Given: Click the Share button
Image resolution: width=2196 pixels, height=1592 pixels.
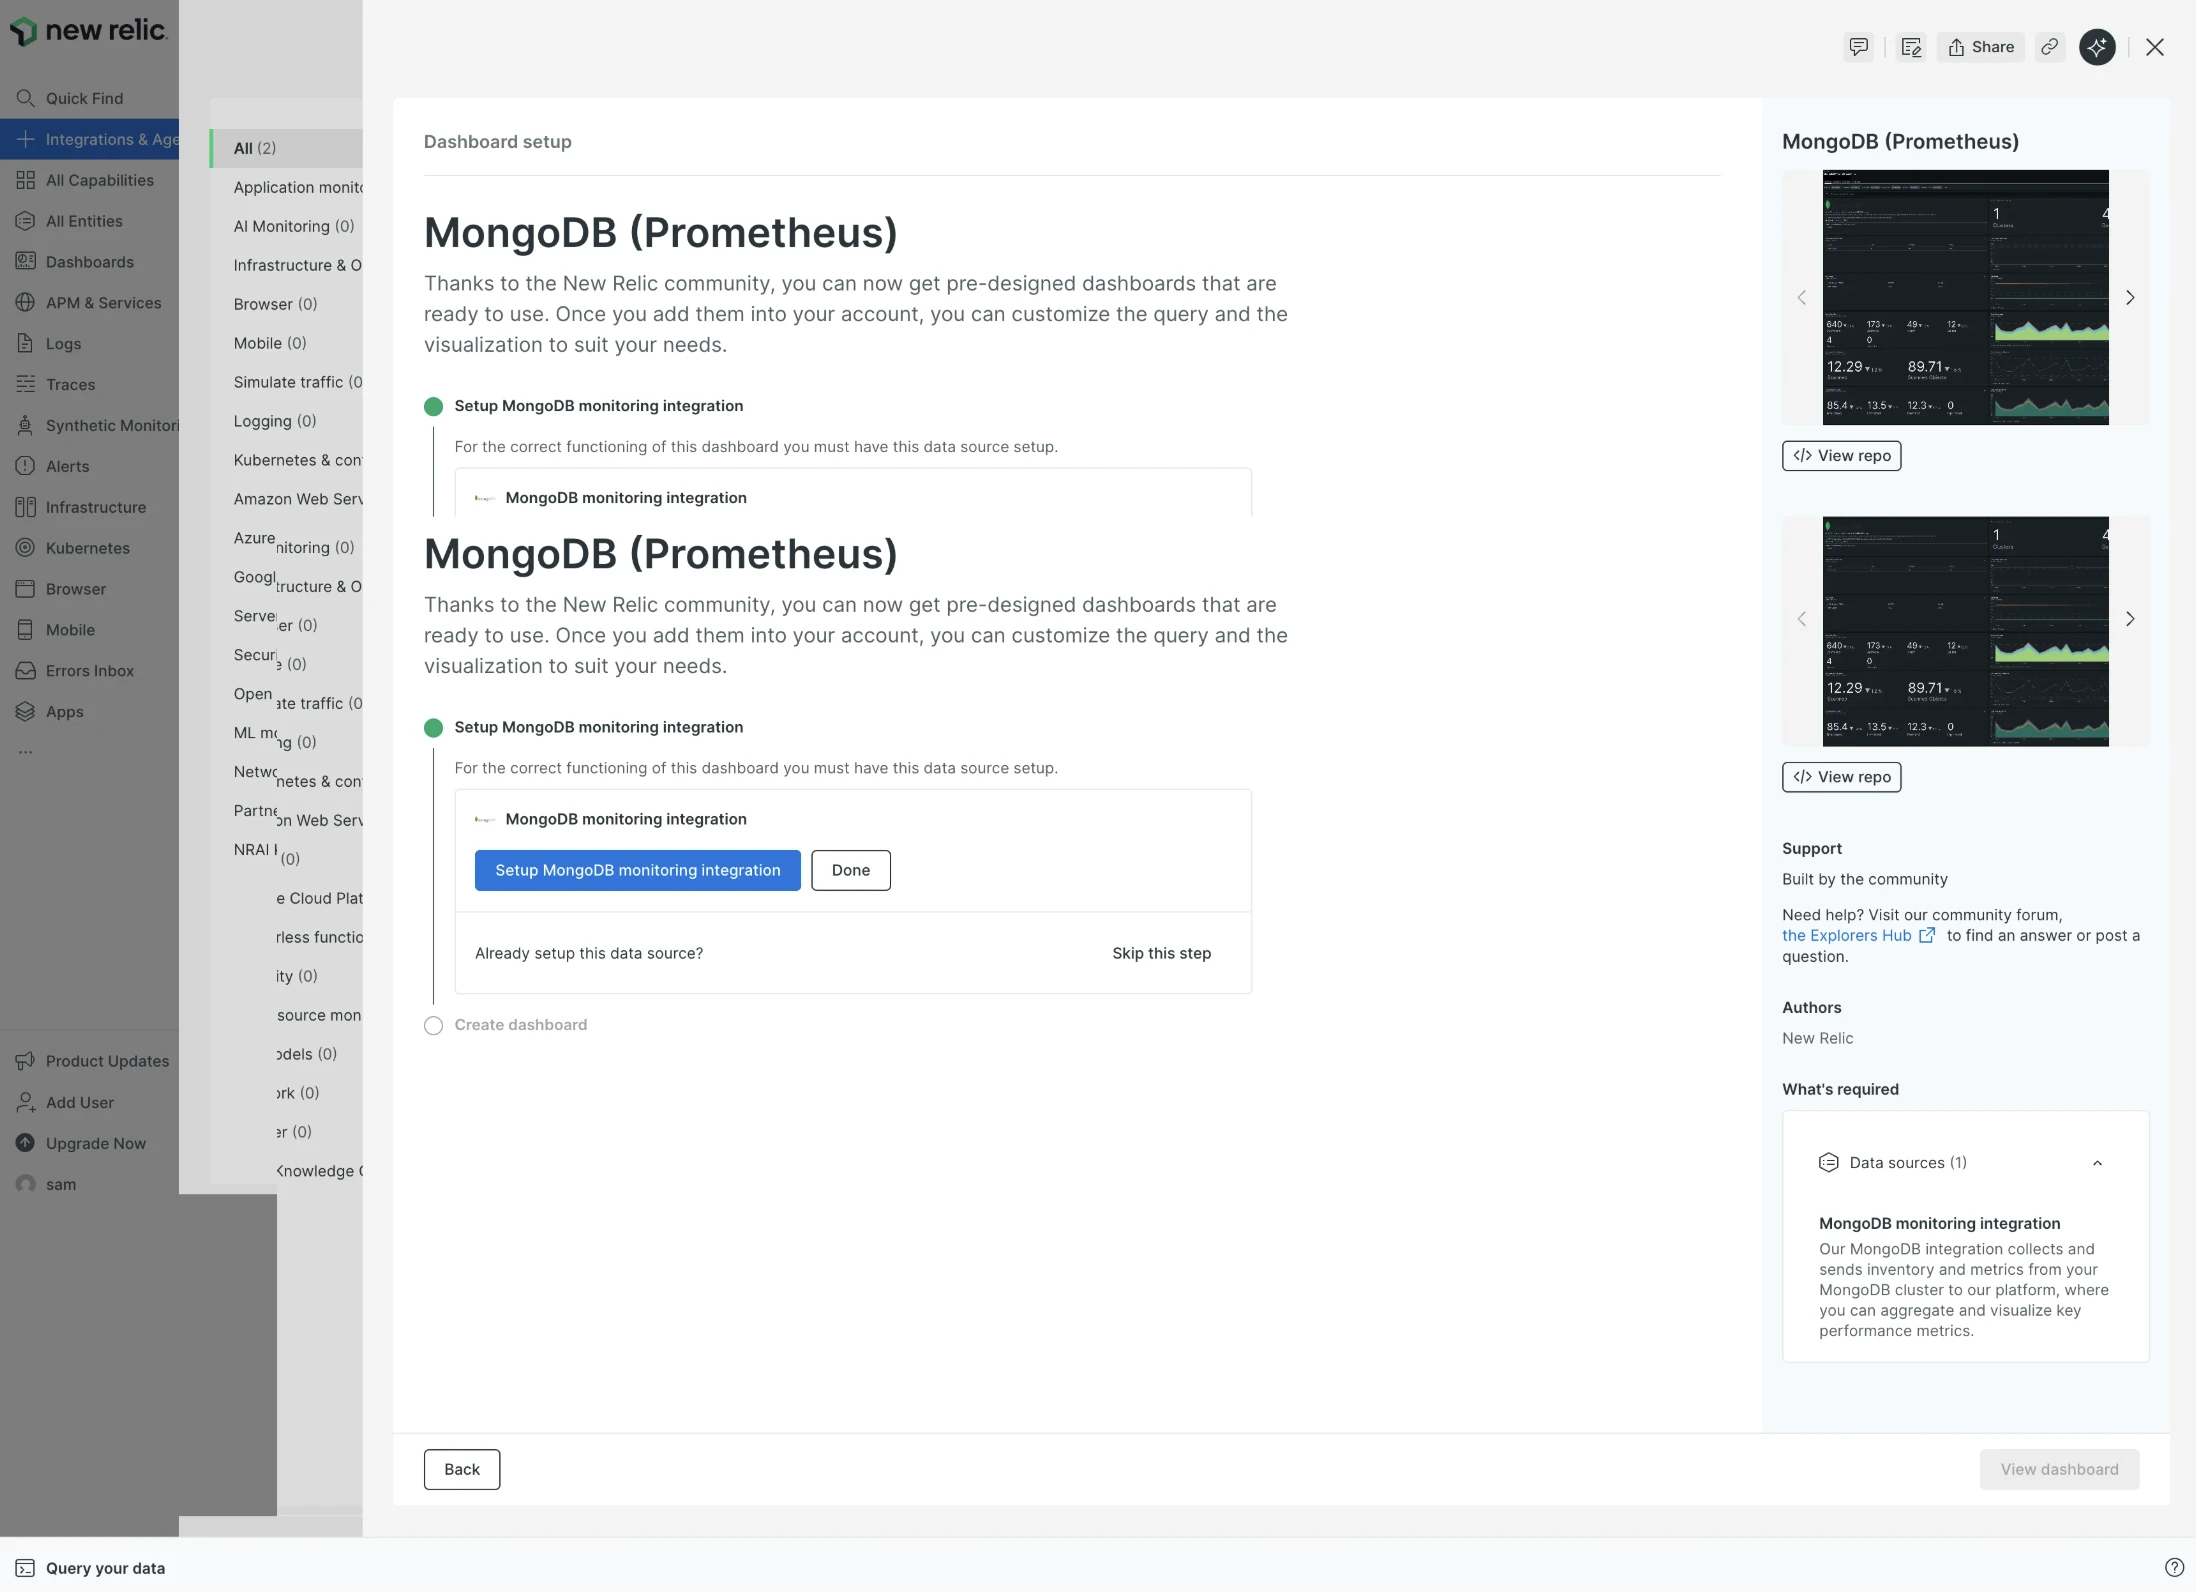Looking at the screenshot, I should point(1981,47).
